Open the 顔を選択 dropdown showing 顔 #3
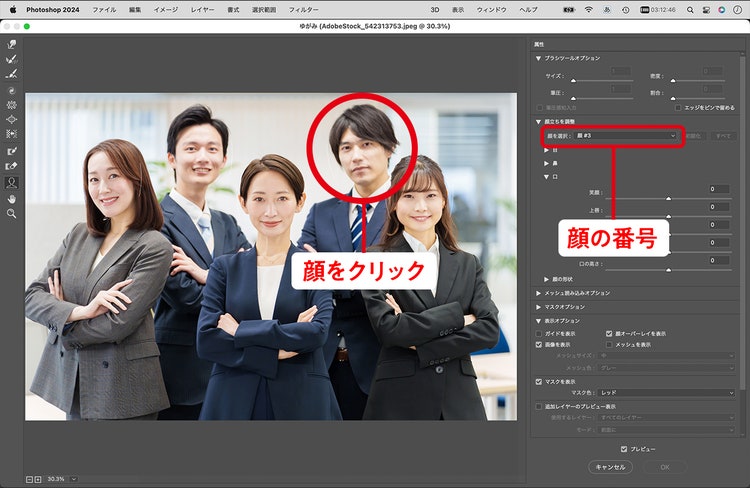This screenshot has width=750, height=488. click(626, 136)
